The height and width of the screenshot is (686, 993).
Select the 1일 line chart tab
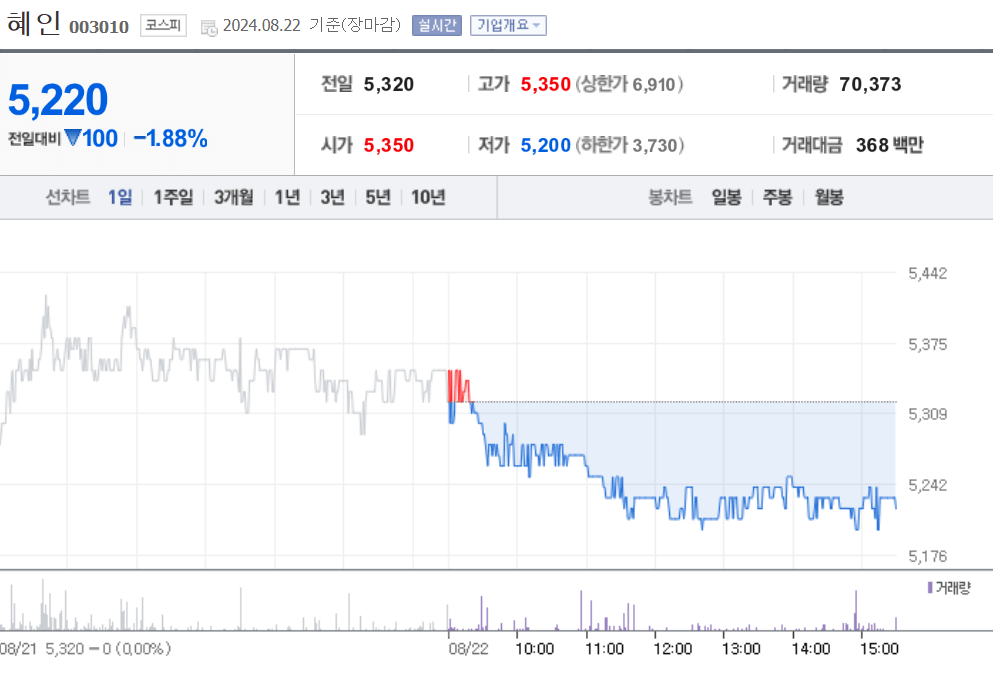point(120,197)
